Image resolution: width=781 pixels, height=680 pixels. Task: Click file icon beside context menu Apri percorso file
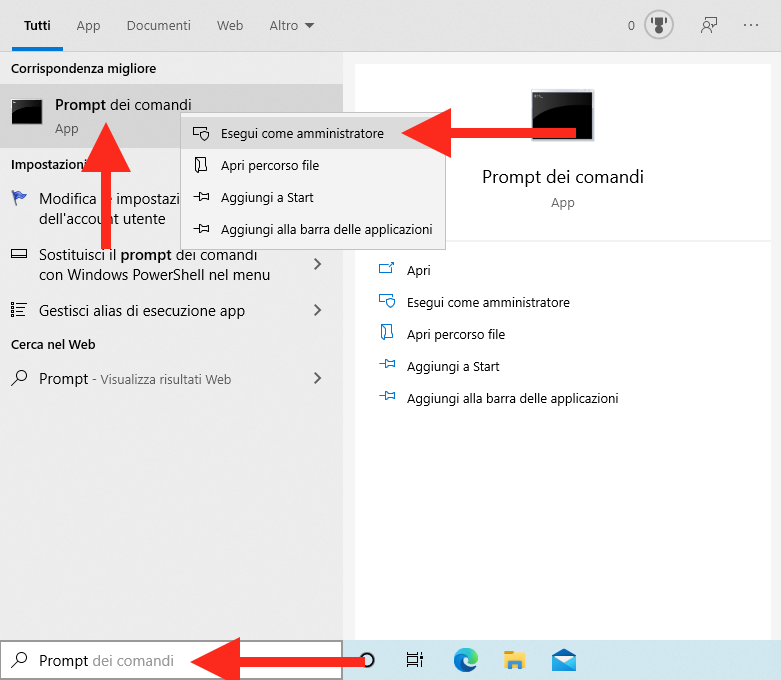[201, 165]
